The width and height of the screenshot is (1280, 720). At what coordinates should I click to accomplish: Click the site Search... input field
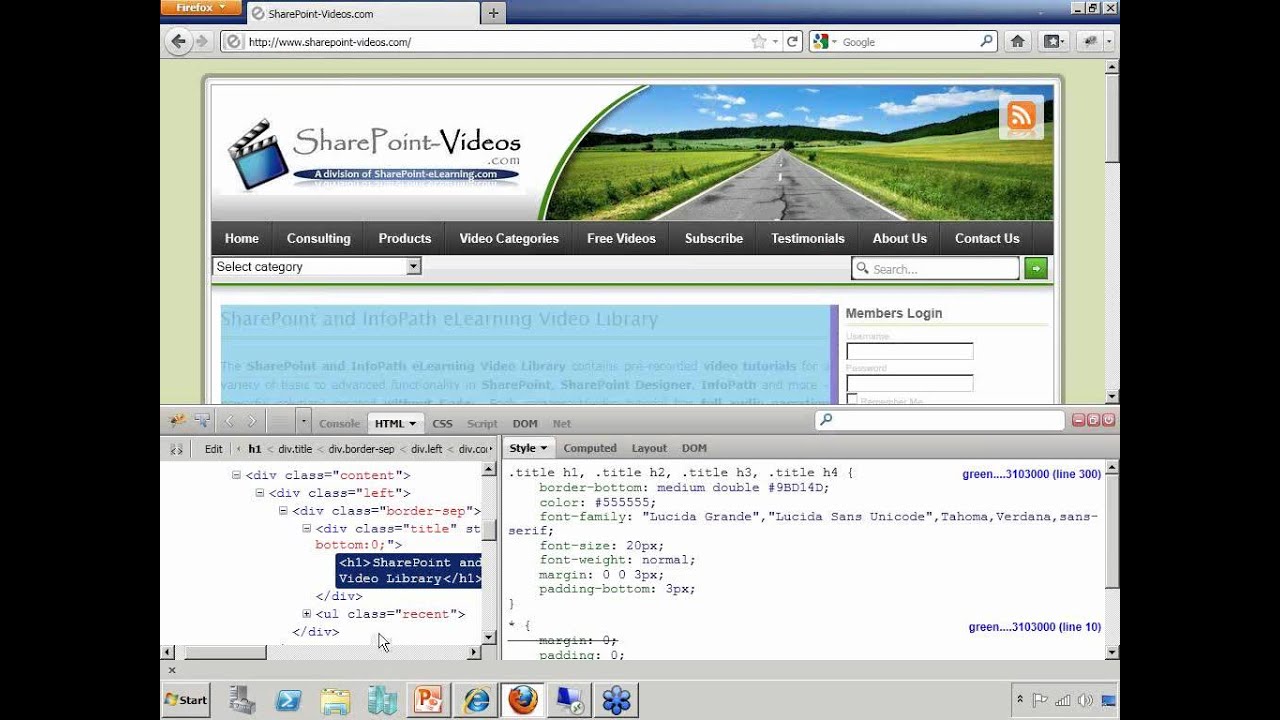click(935, 268)
